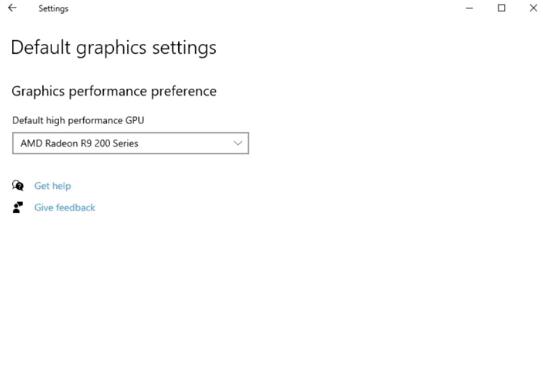This screenshot has height=374, width=543.
Task: Click the Get help chat bubble icon
Action: click(x=18, y=186)
